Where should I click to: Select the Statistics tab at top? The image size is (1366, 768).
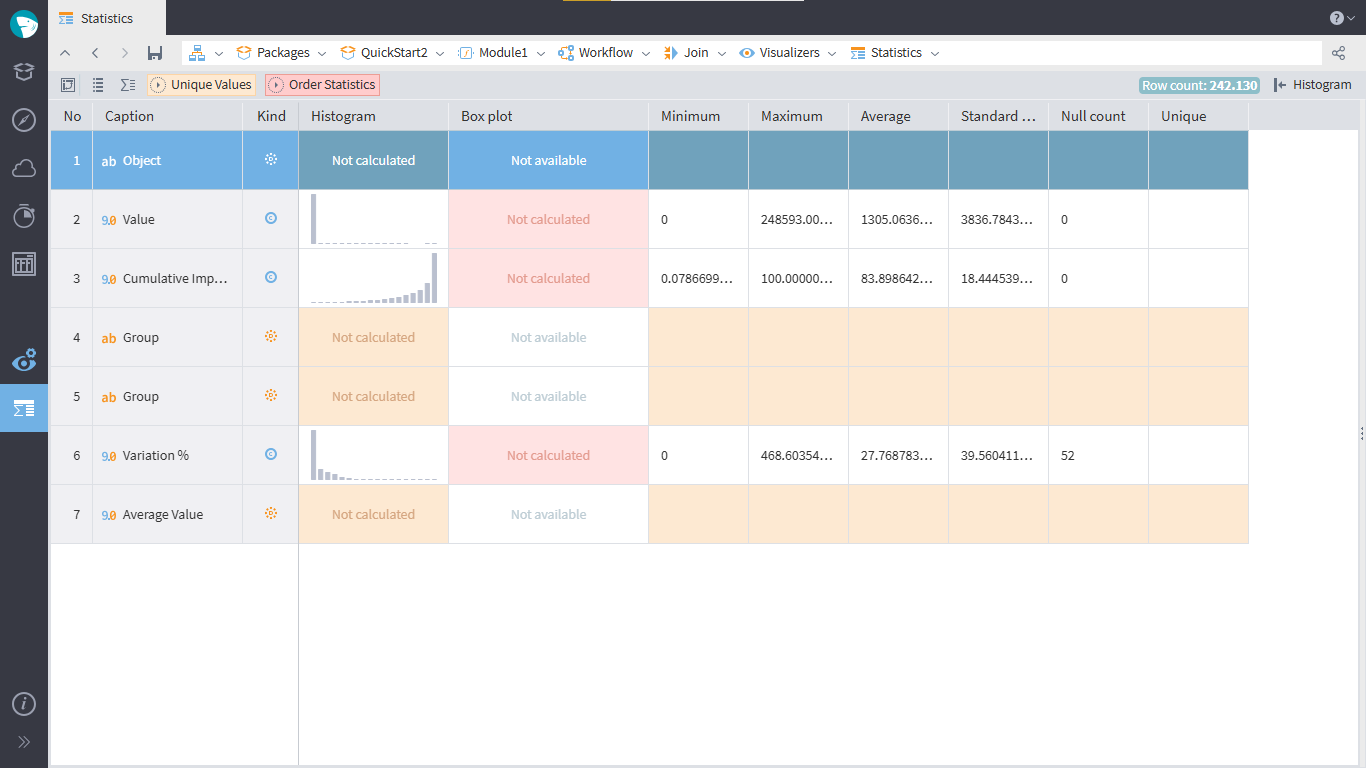[x=107, y=18]
